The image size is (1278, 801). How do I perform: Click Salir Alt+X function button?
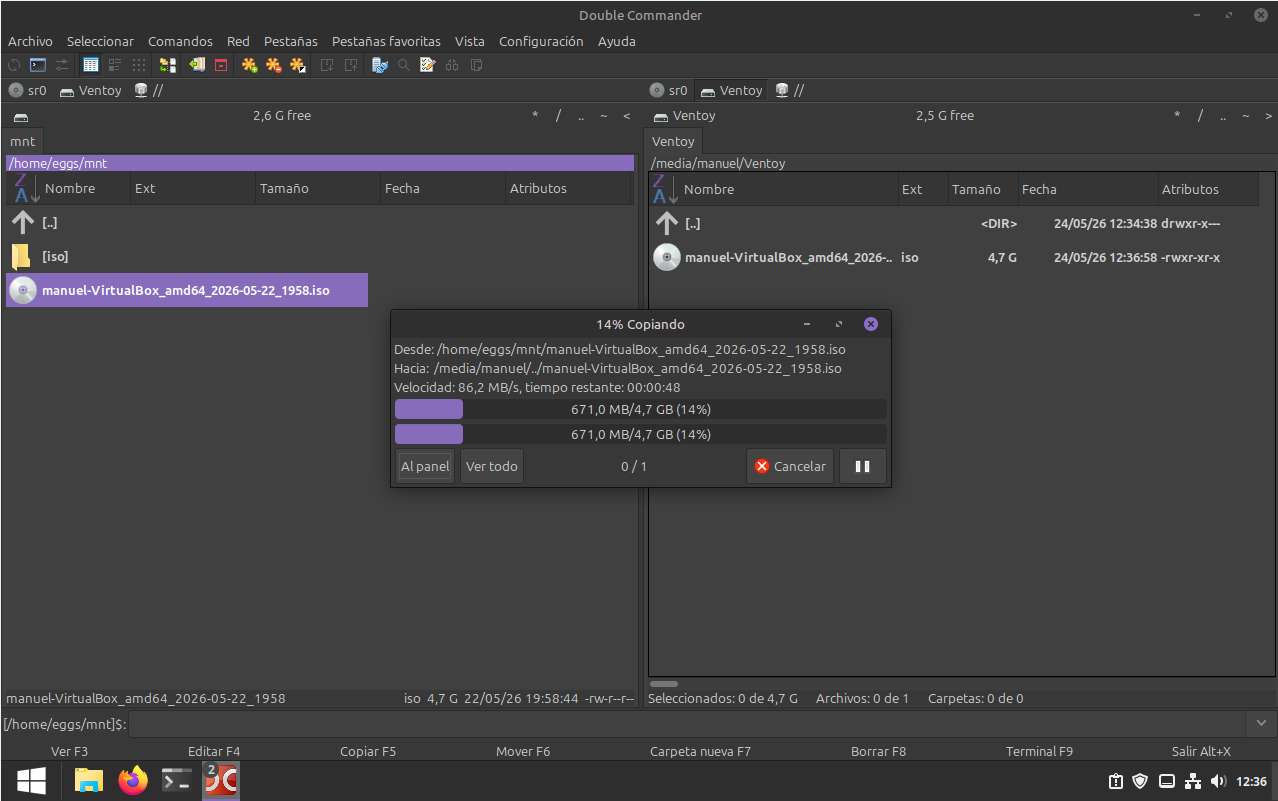coord(1201,751)
